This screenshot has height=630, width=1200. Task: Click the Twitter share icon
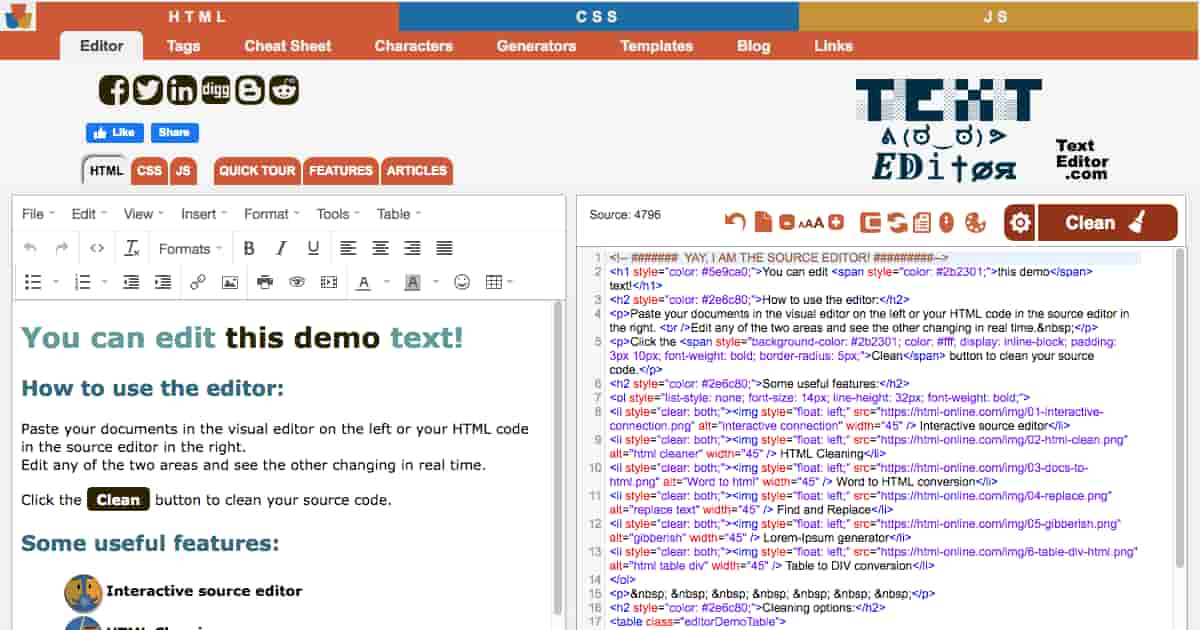148,90
